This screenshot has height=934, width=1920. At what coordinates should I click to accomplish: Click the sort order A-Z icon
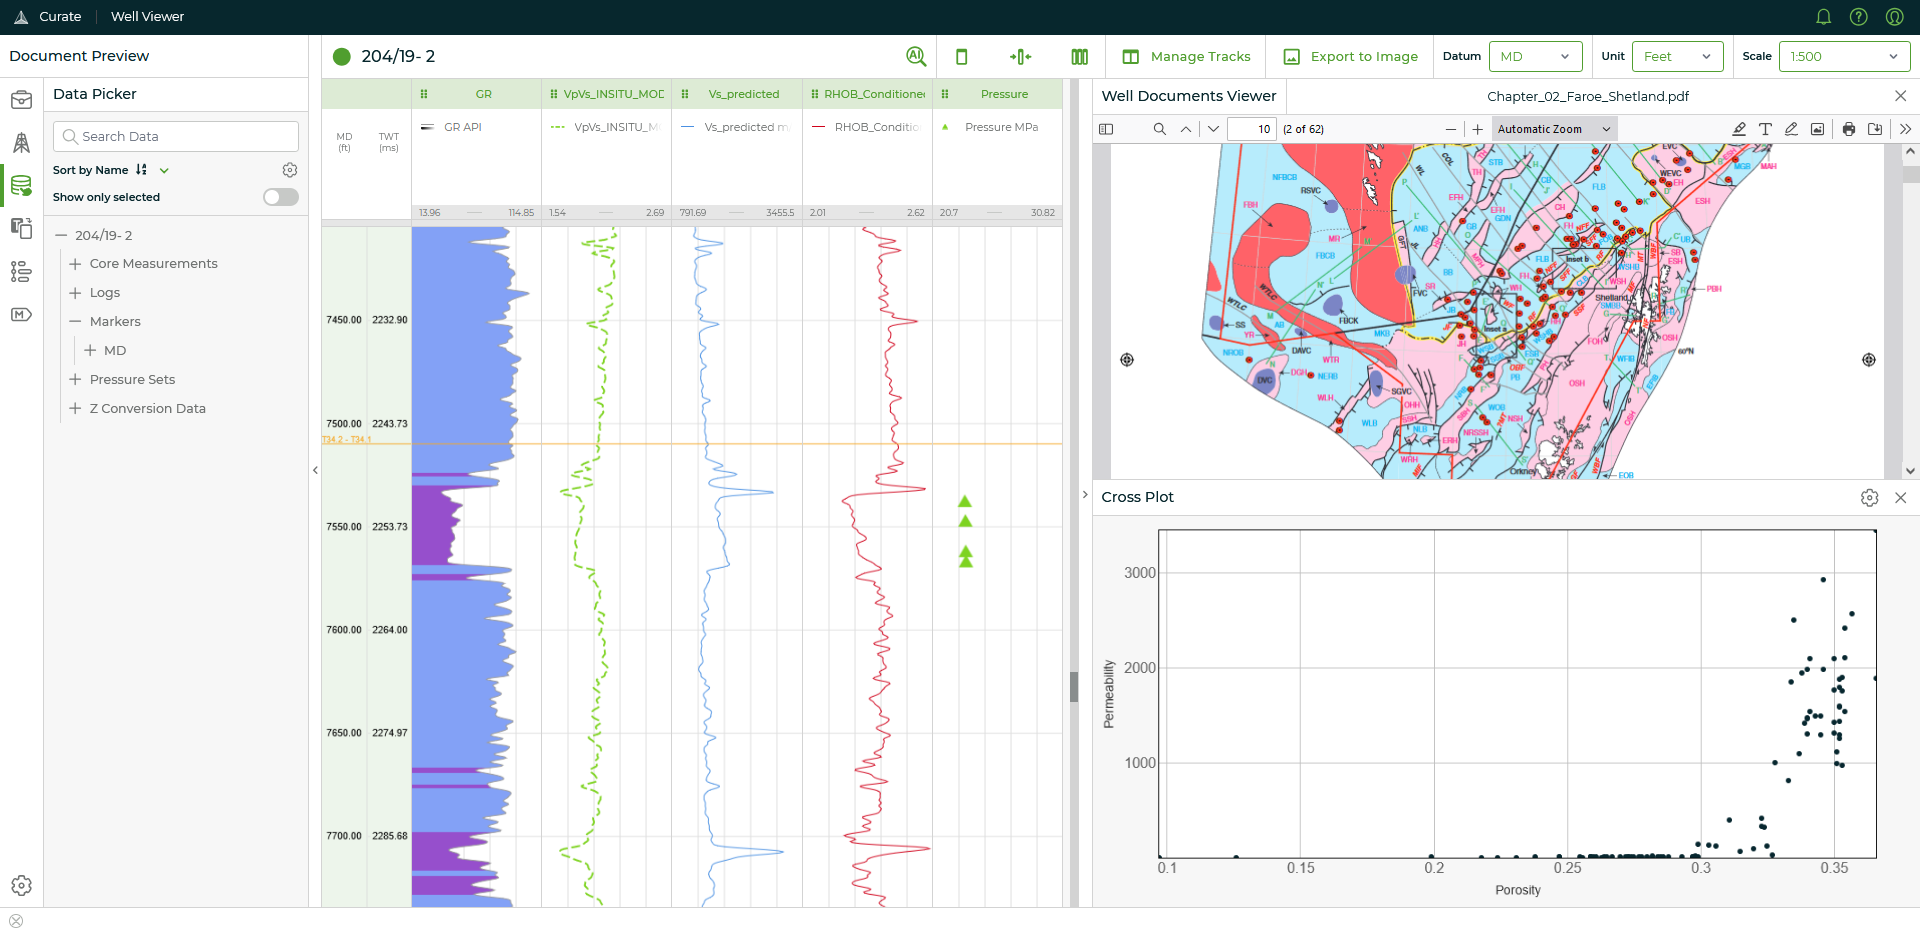[141, 170]
